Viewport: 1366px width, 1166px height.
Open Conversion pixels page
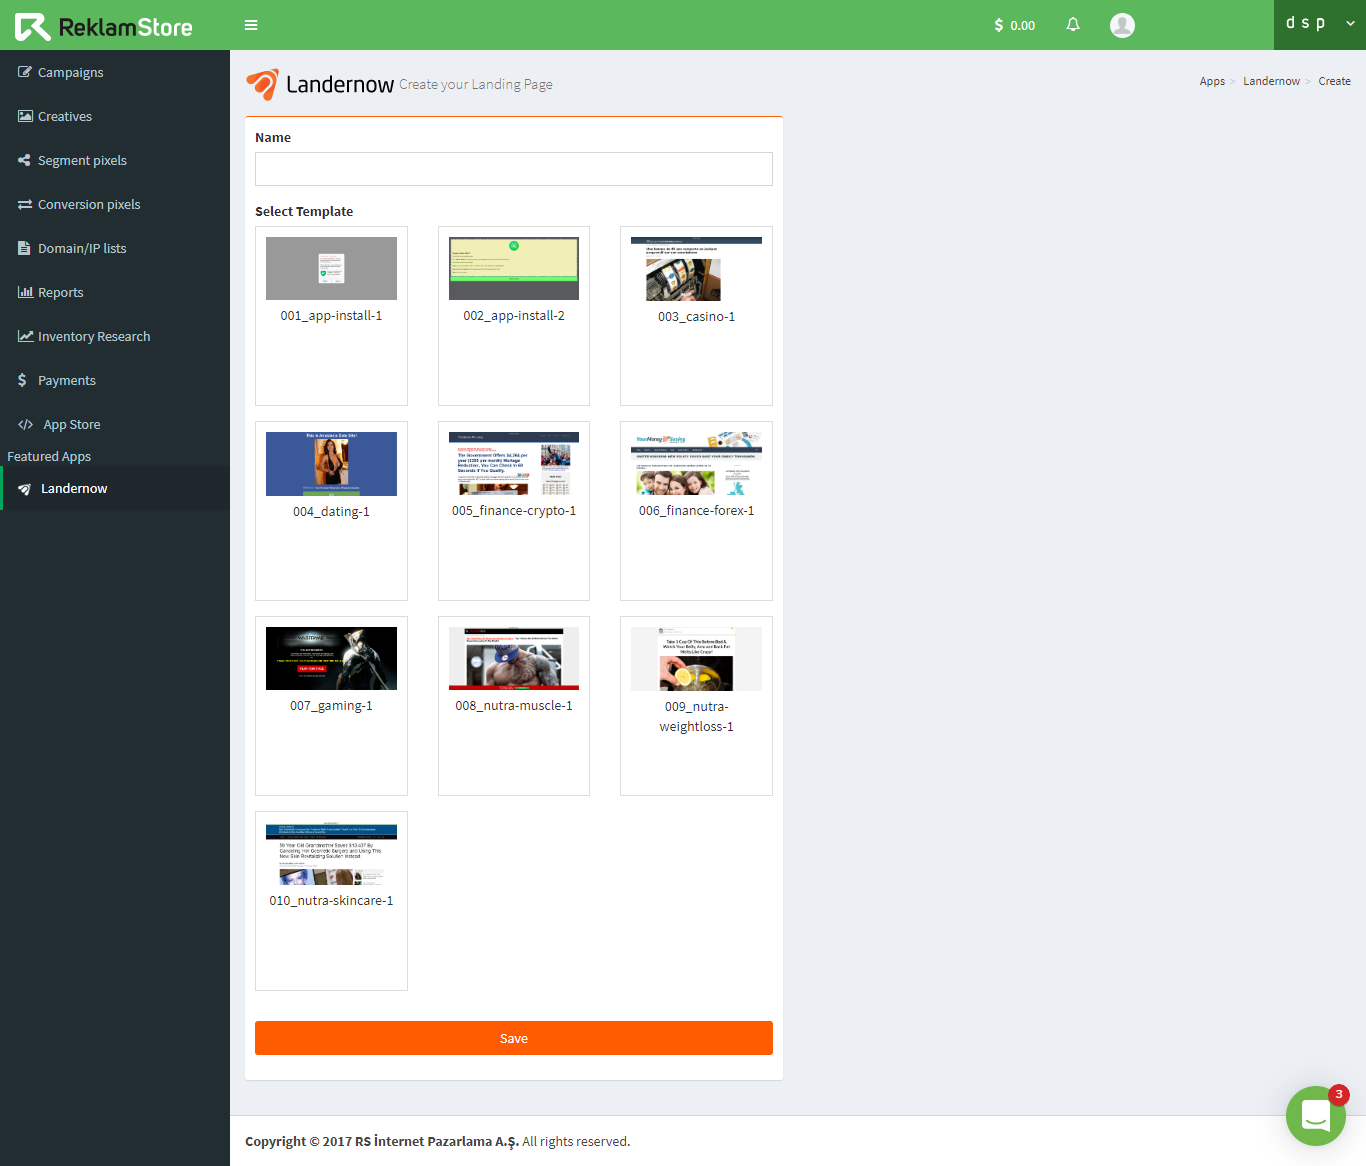[89, 204]
